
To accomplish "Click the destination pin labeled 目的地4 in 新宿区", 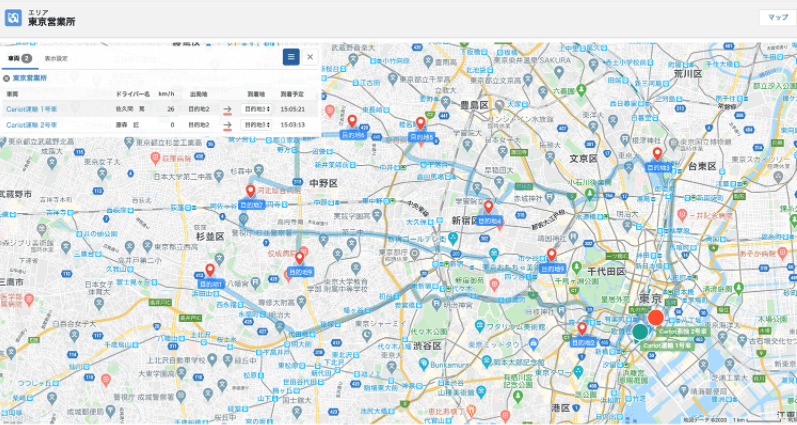I will (488, 207).
